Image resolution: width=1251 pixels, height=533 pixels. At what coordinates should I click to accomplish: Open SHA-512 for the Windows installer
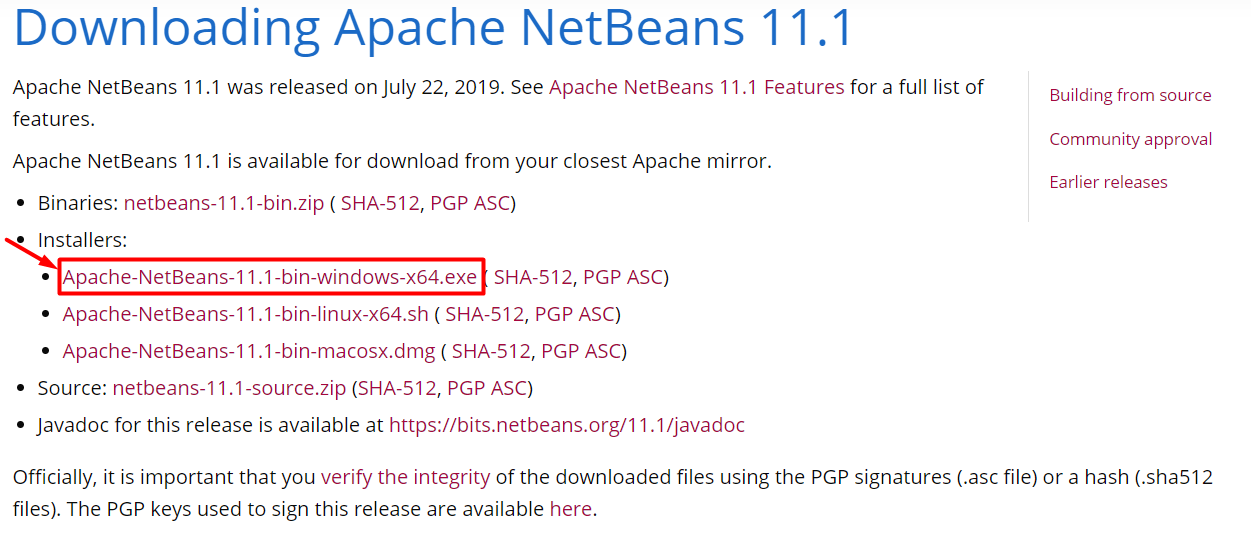533,277
